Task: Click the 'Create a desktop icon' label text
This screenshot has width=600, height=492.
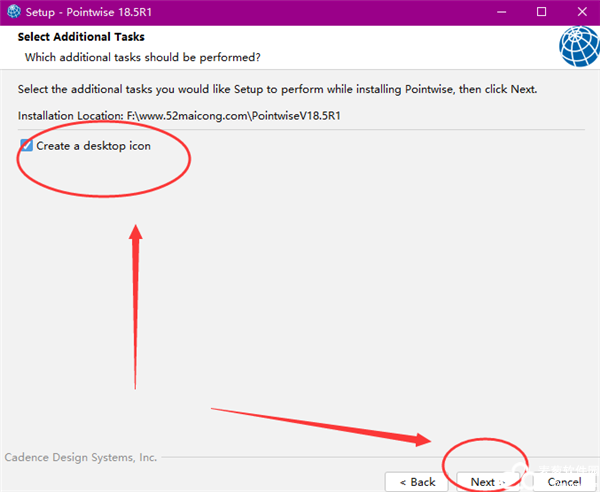Action: click(93, 146)
